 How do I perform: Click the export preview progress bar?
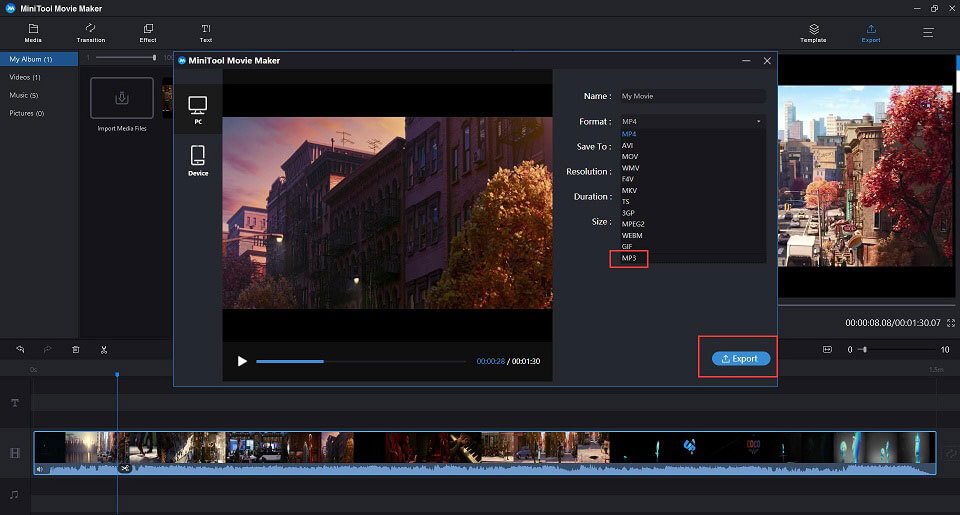361,361
